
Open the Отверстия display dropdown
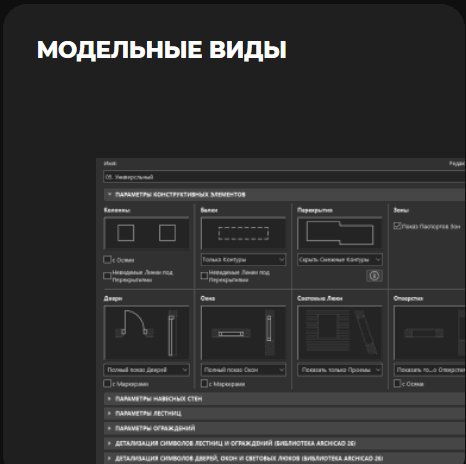coord(430,370)
